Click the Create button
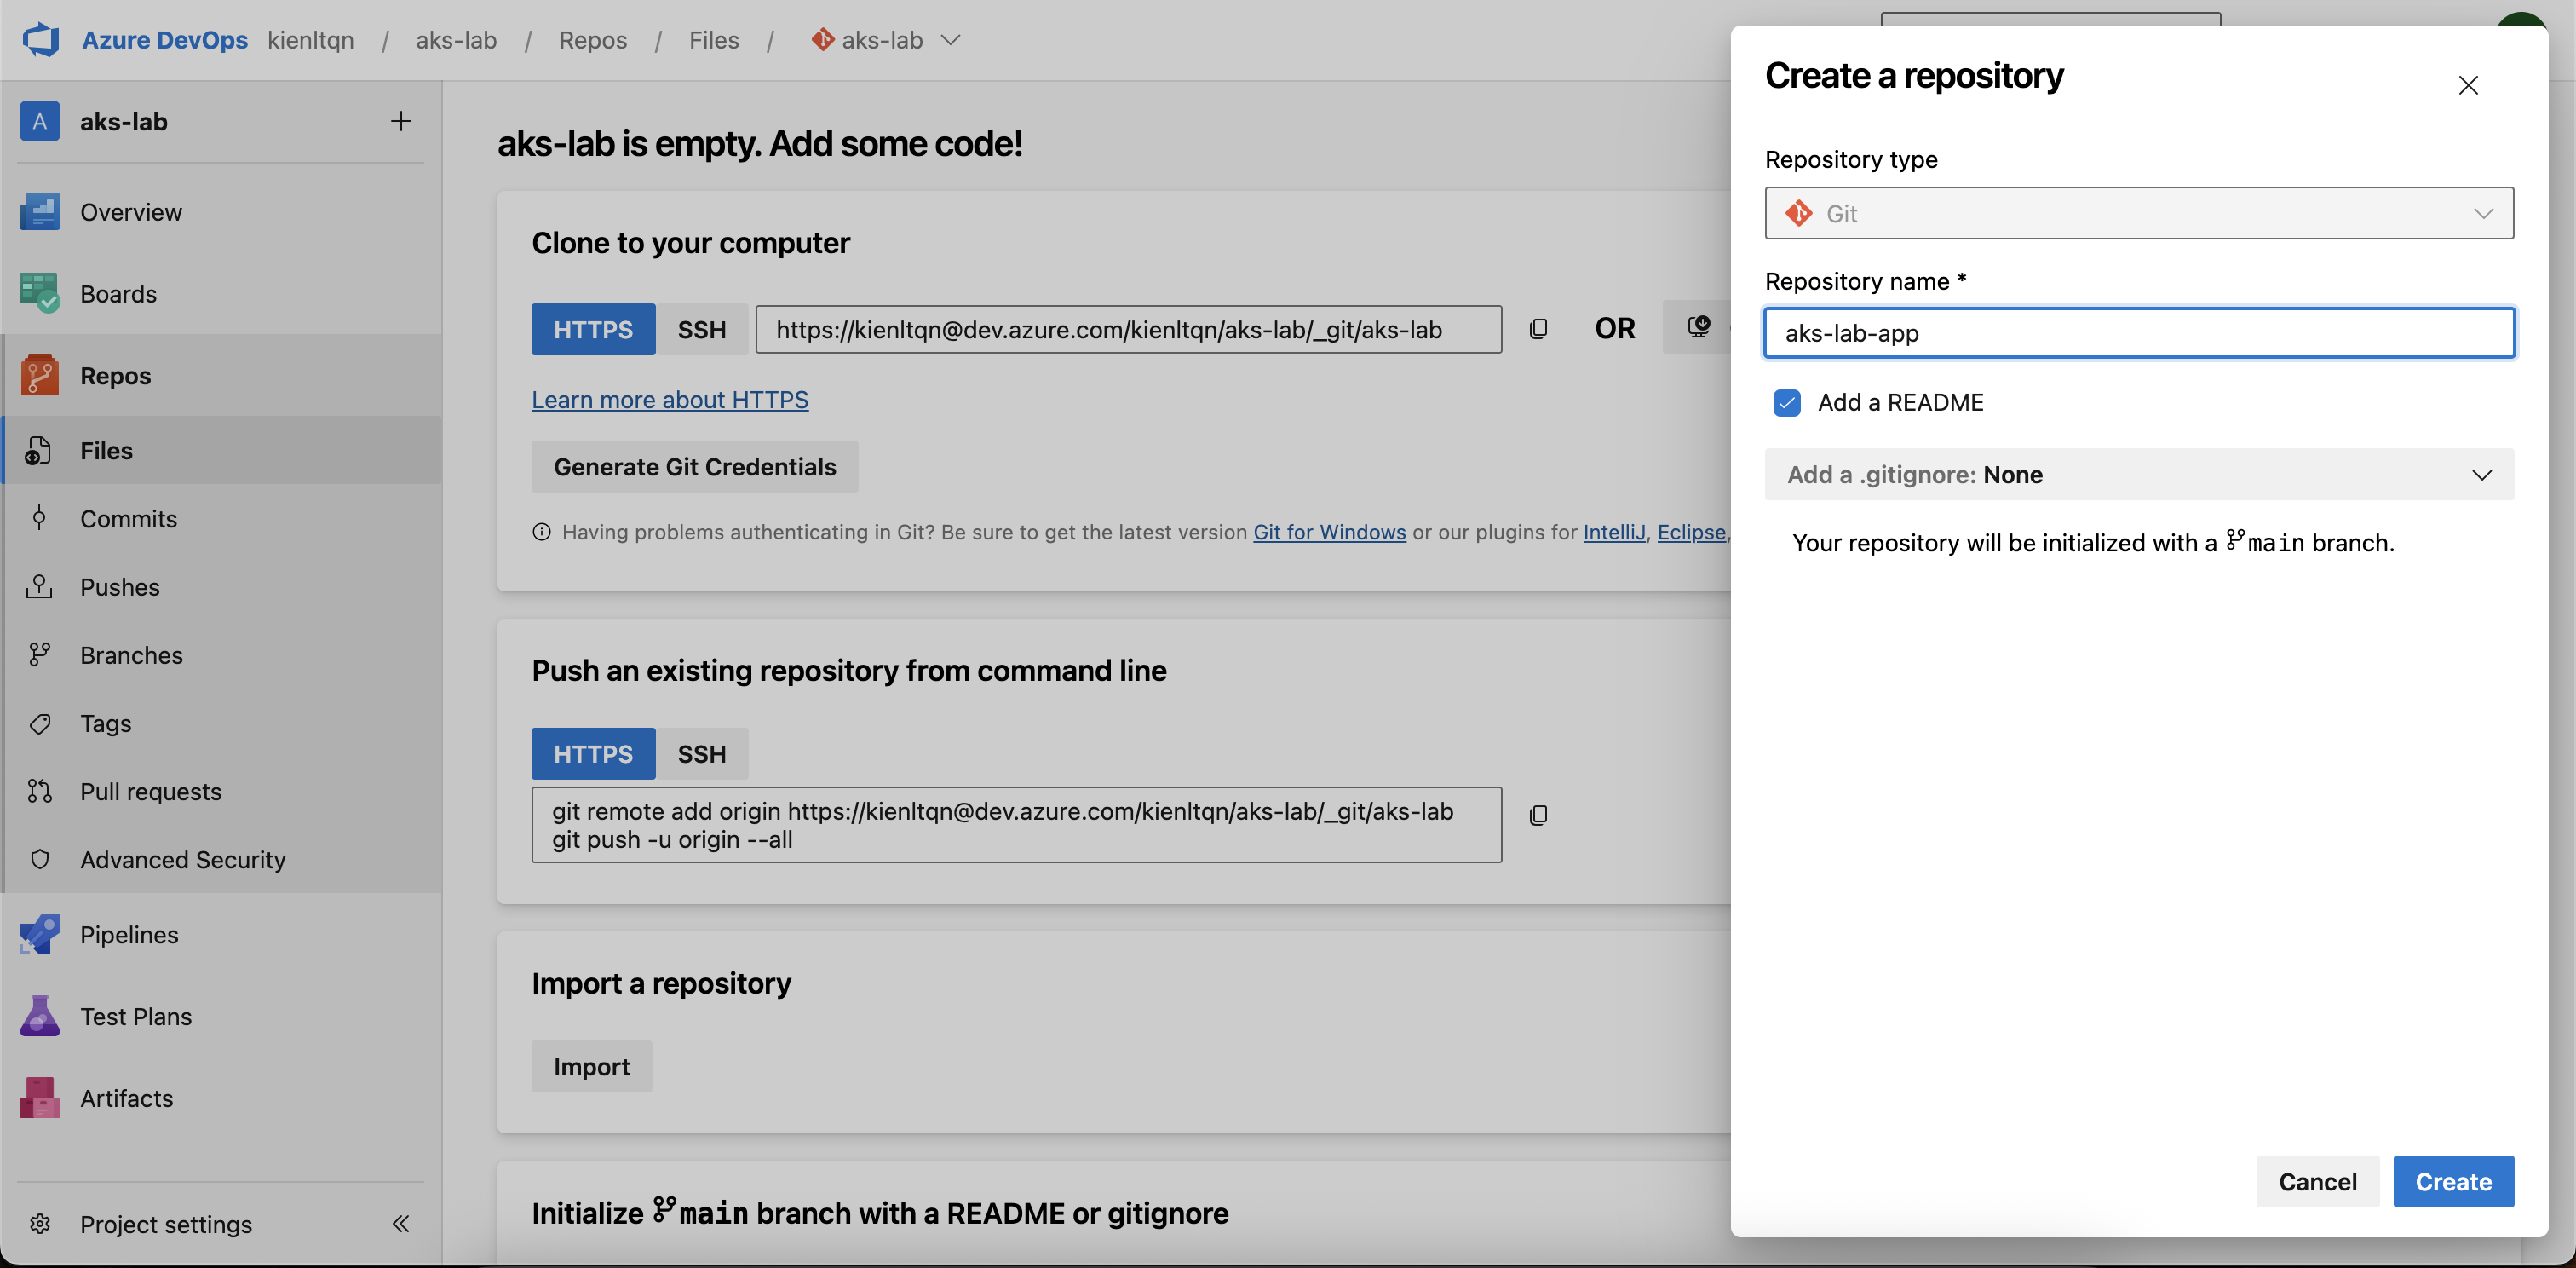 [x=2452, y=1181]
